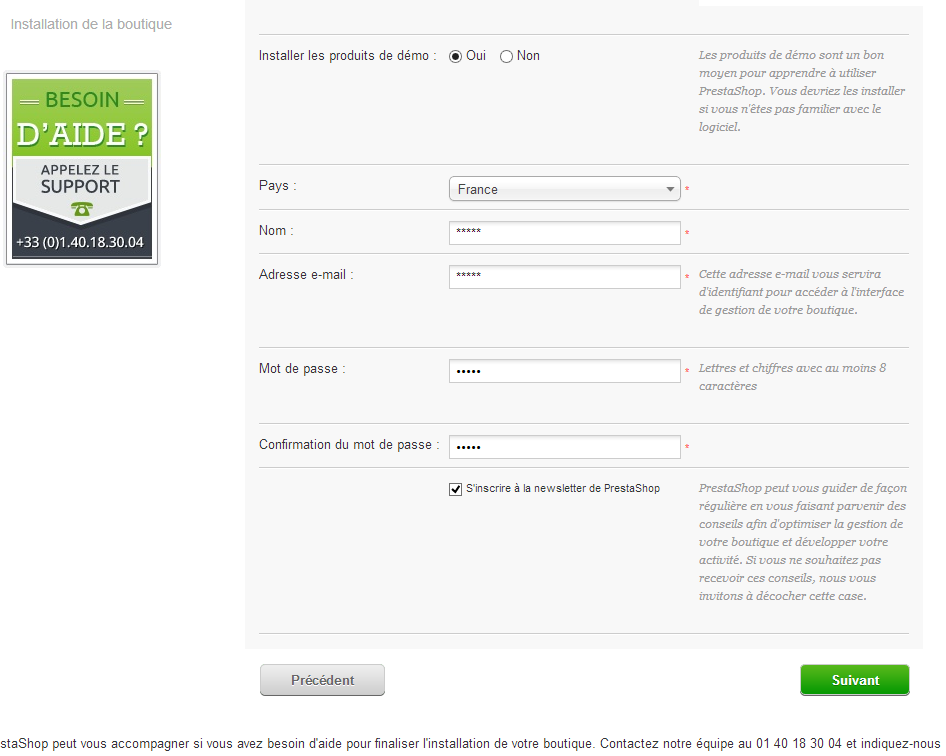Image resolution: width=946 pixels, height=756 pixels.
Task: Click the password confirmation field
Action: [x=565, y=447]
